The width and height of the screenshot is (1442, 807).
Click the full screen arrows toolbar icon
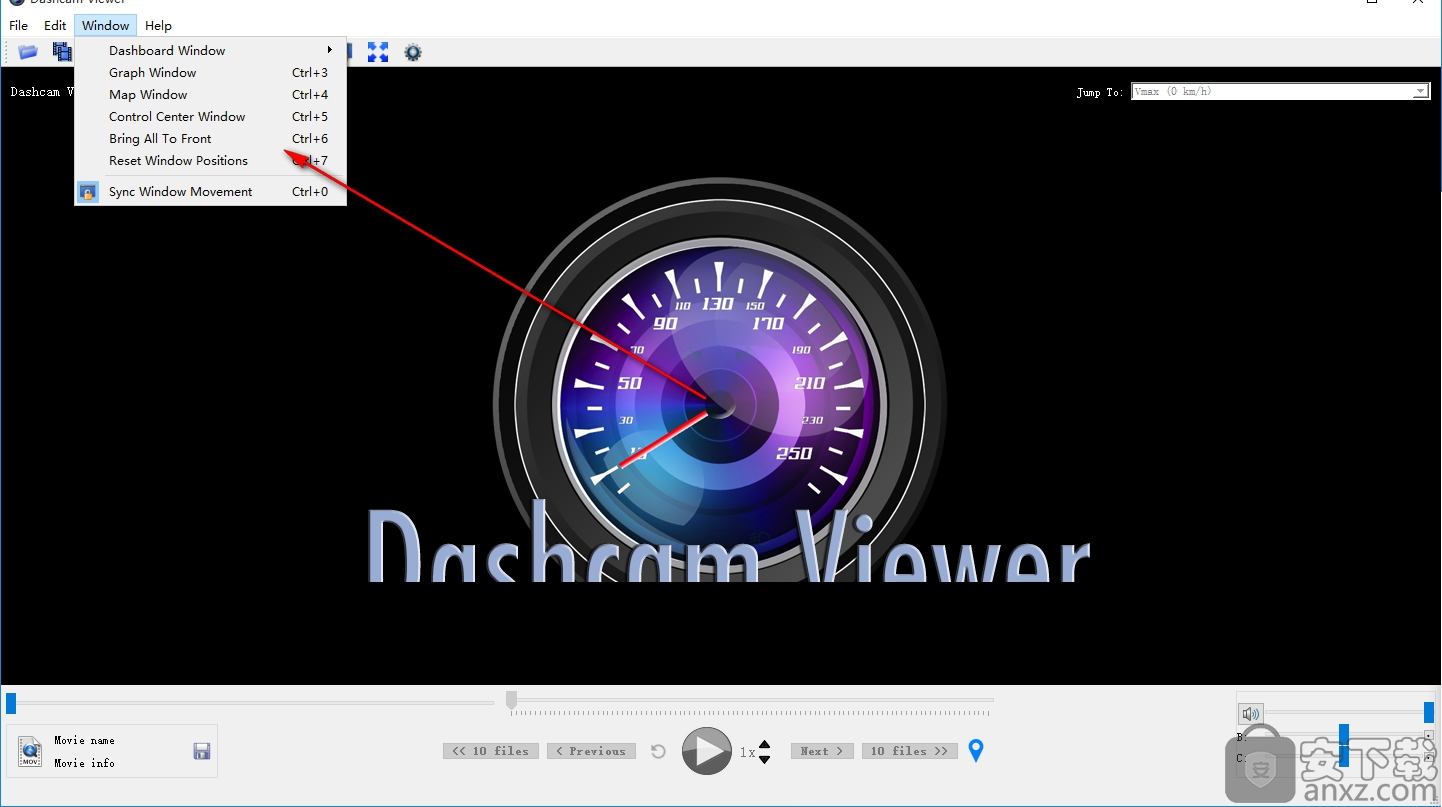(x=378, y=52)
